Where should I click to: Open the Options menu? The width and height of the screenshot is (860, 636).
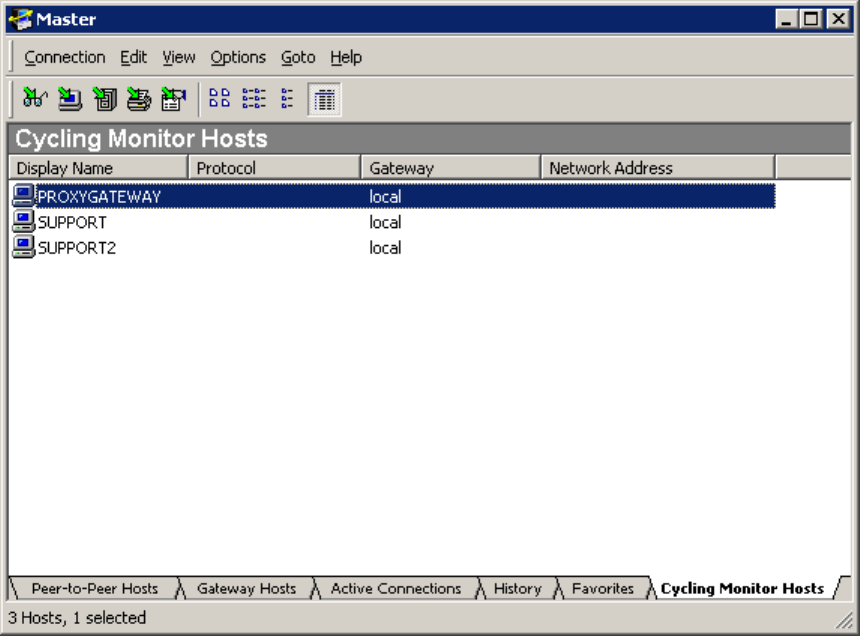(238, 57)
